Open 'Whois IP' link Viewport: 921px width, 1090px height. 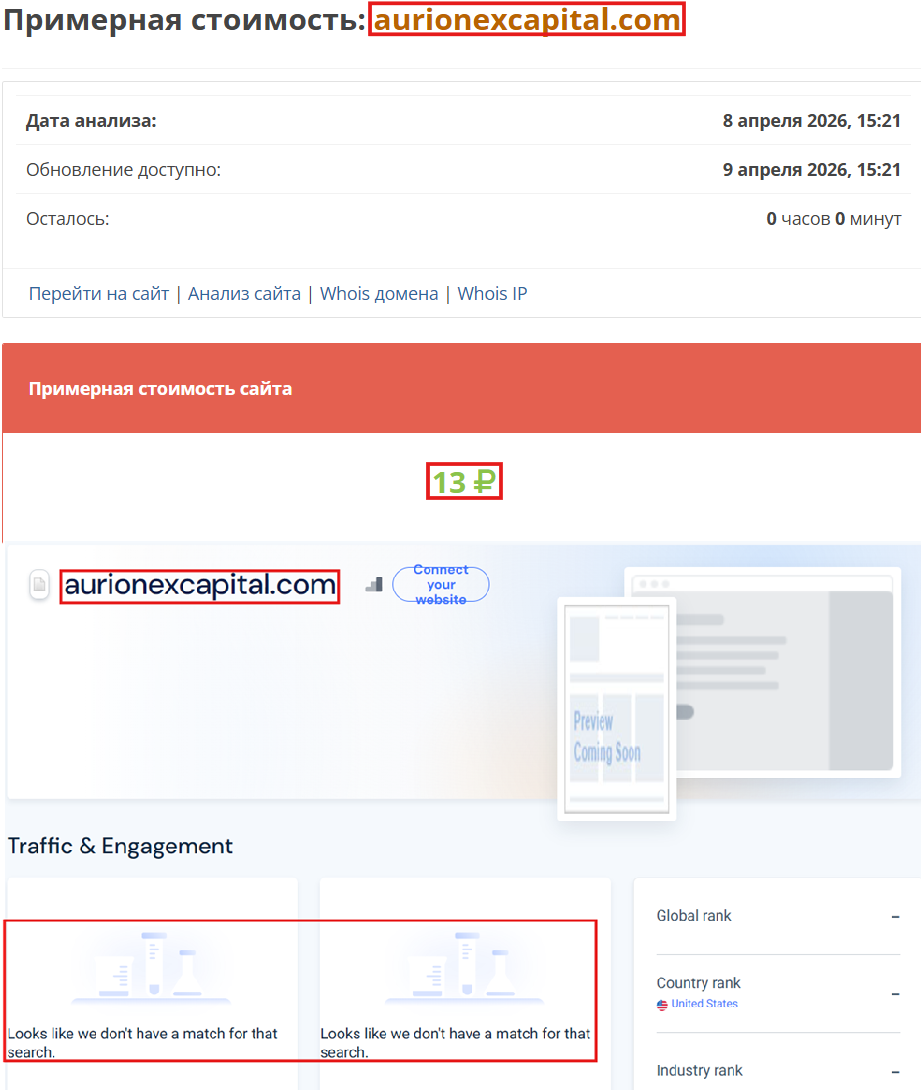click(491, 294)
